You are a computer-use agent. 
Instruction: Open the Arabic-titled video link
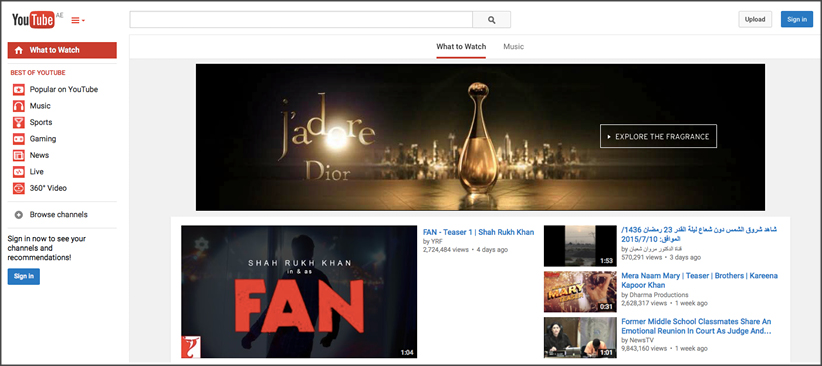699,234
